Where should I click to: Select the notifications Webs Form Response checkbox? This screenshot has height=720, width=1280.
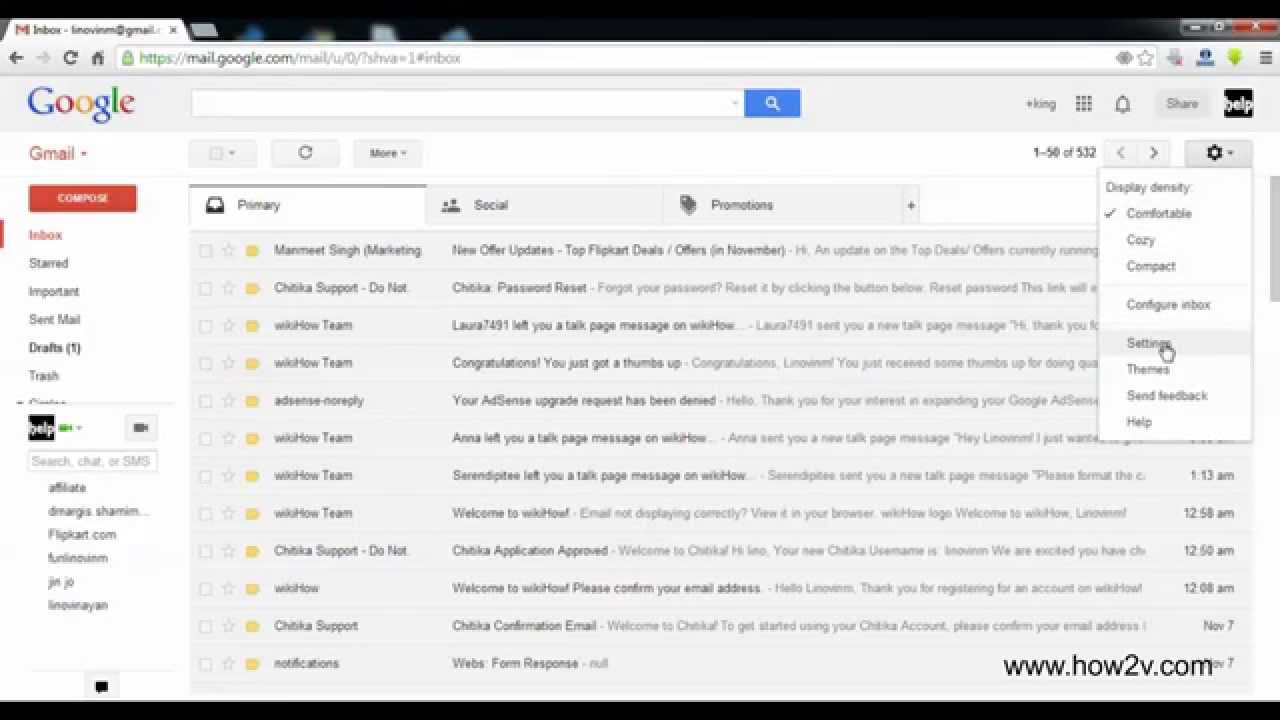pyautogui.click(x=205, y=664)
